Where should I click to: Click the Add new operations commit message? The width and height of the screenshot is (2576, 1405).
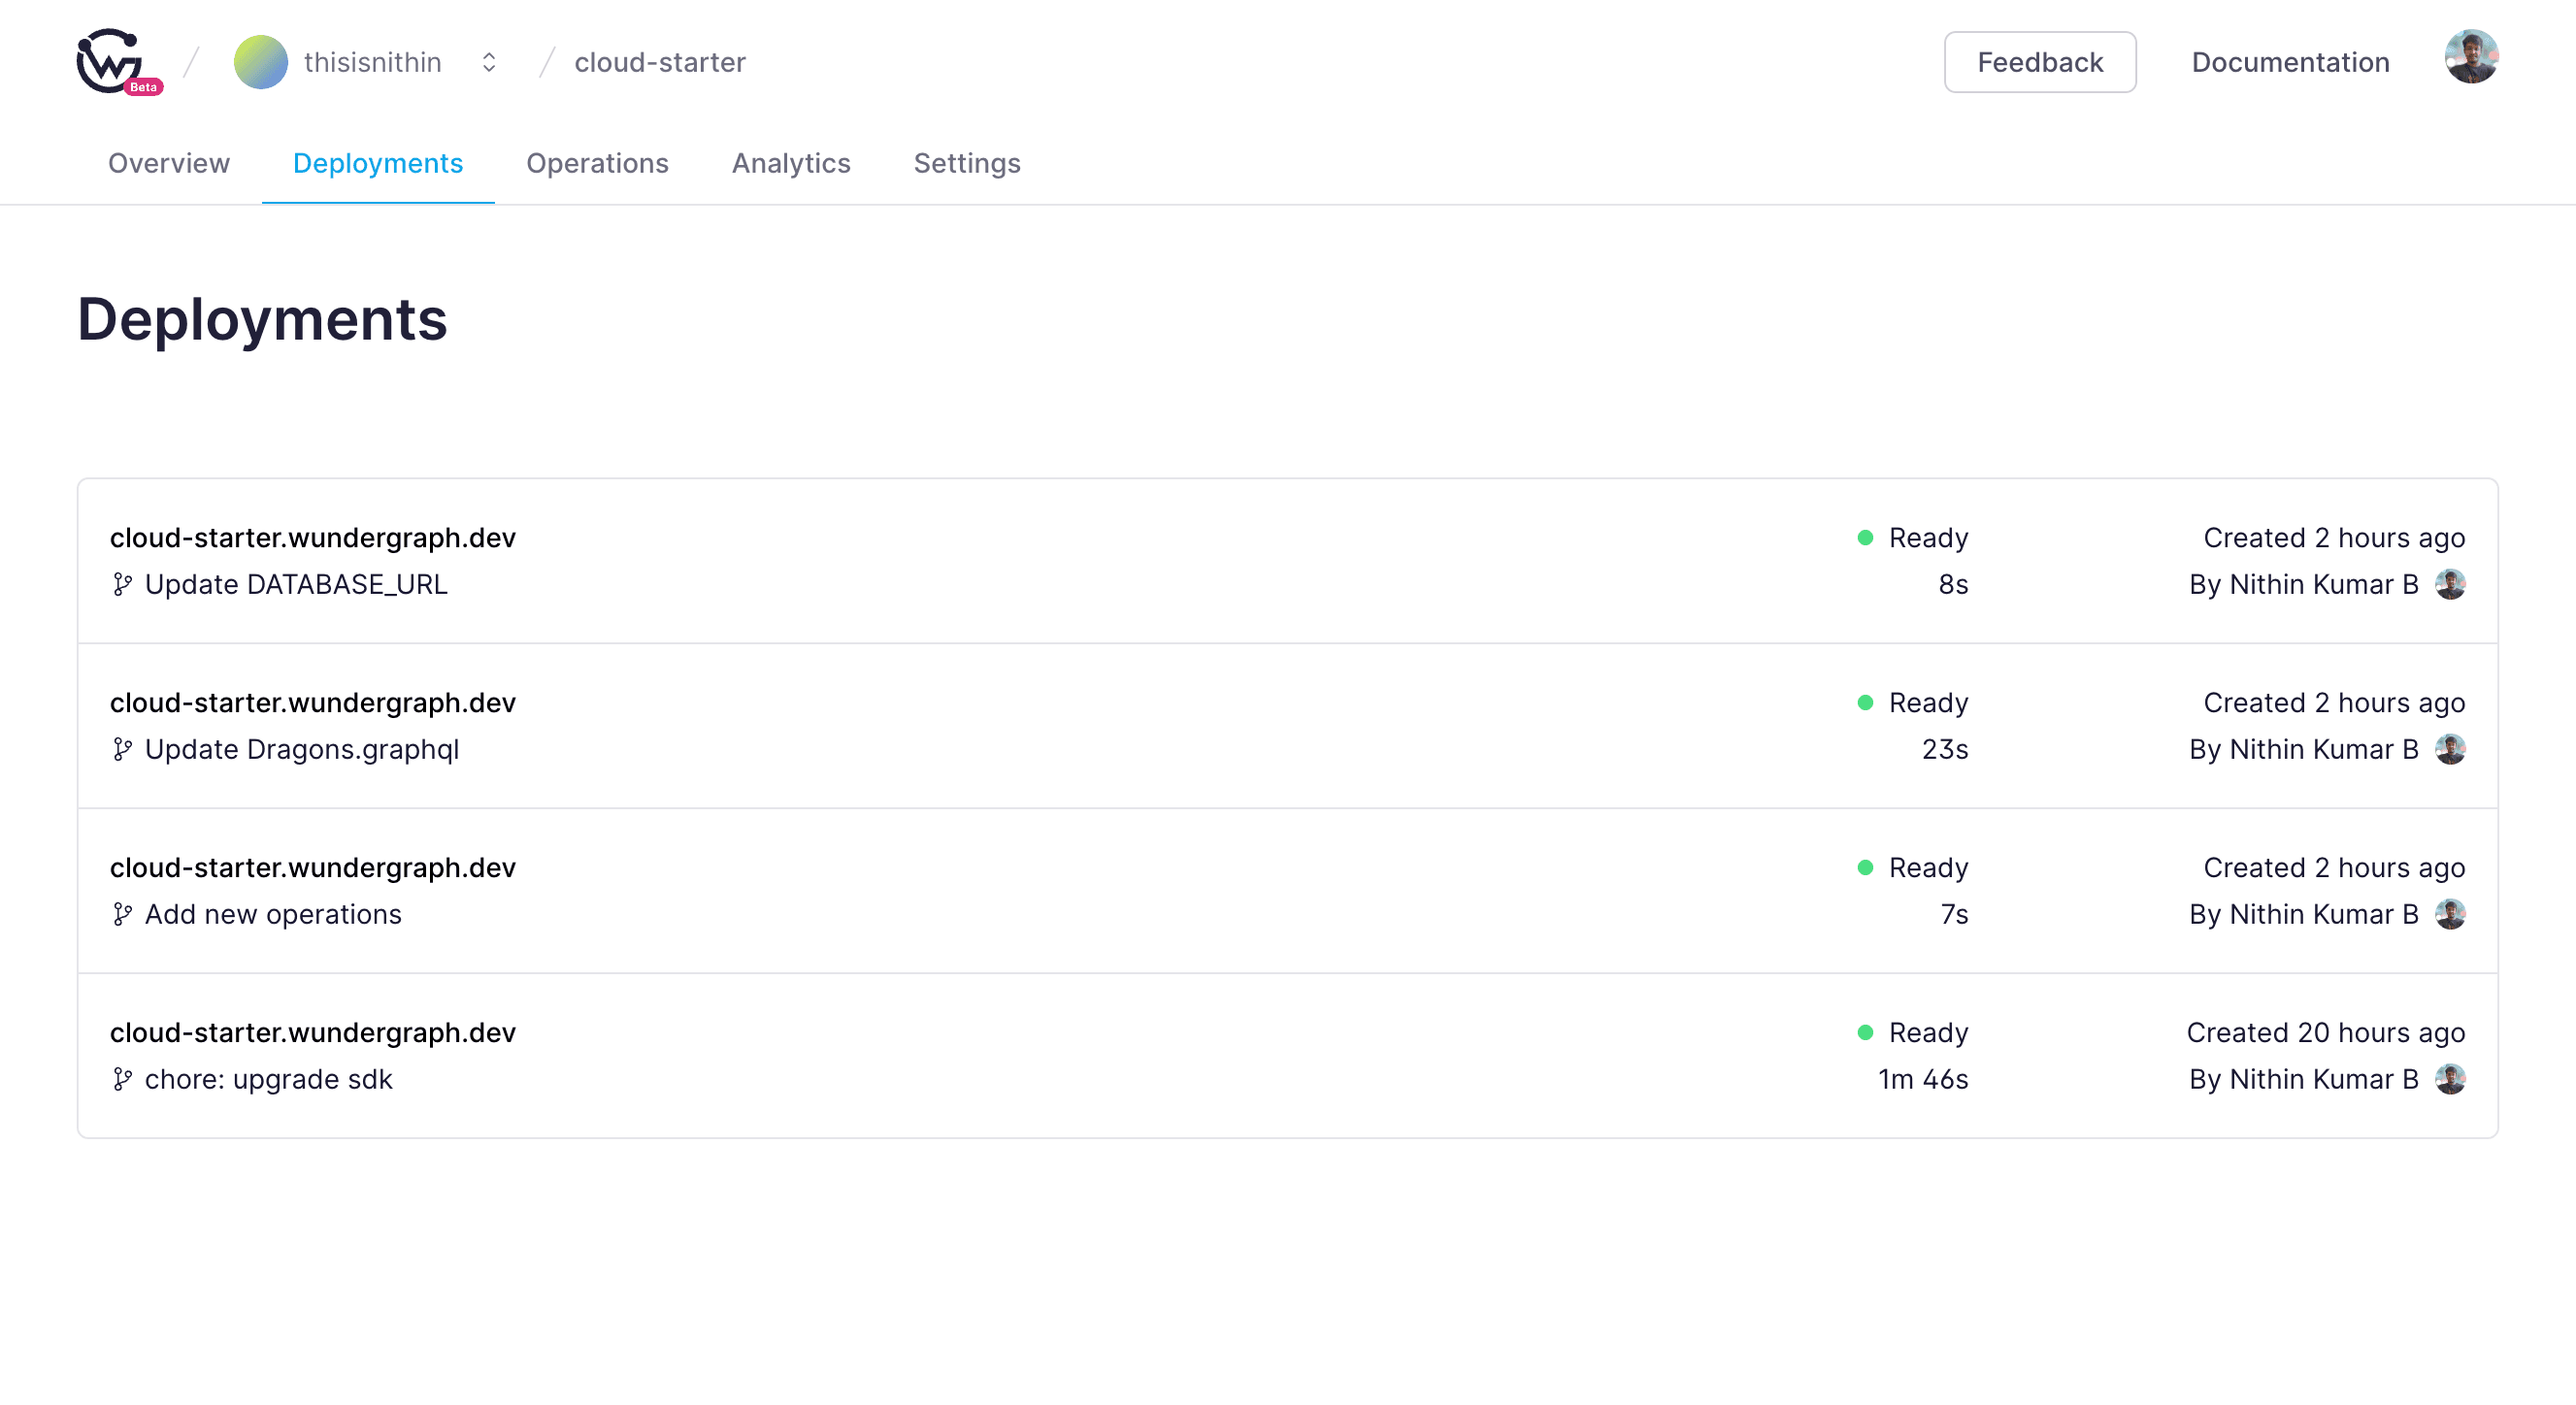tap(273, 914)
